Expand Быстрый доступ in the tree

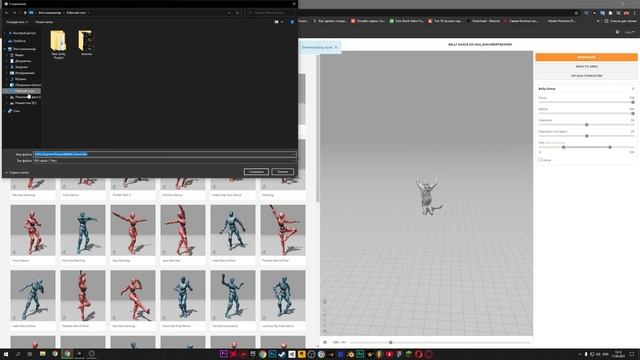(5, 33)
